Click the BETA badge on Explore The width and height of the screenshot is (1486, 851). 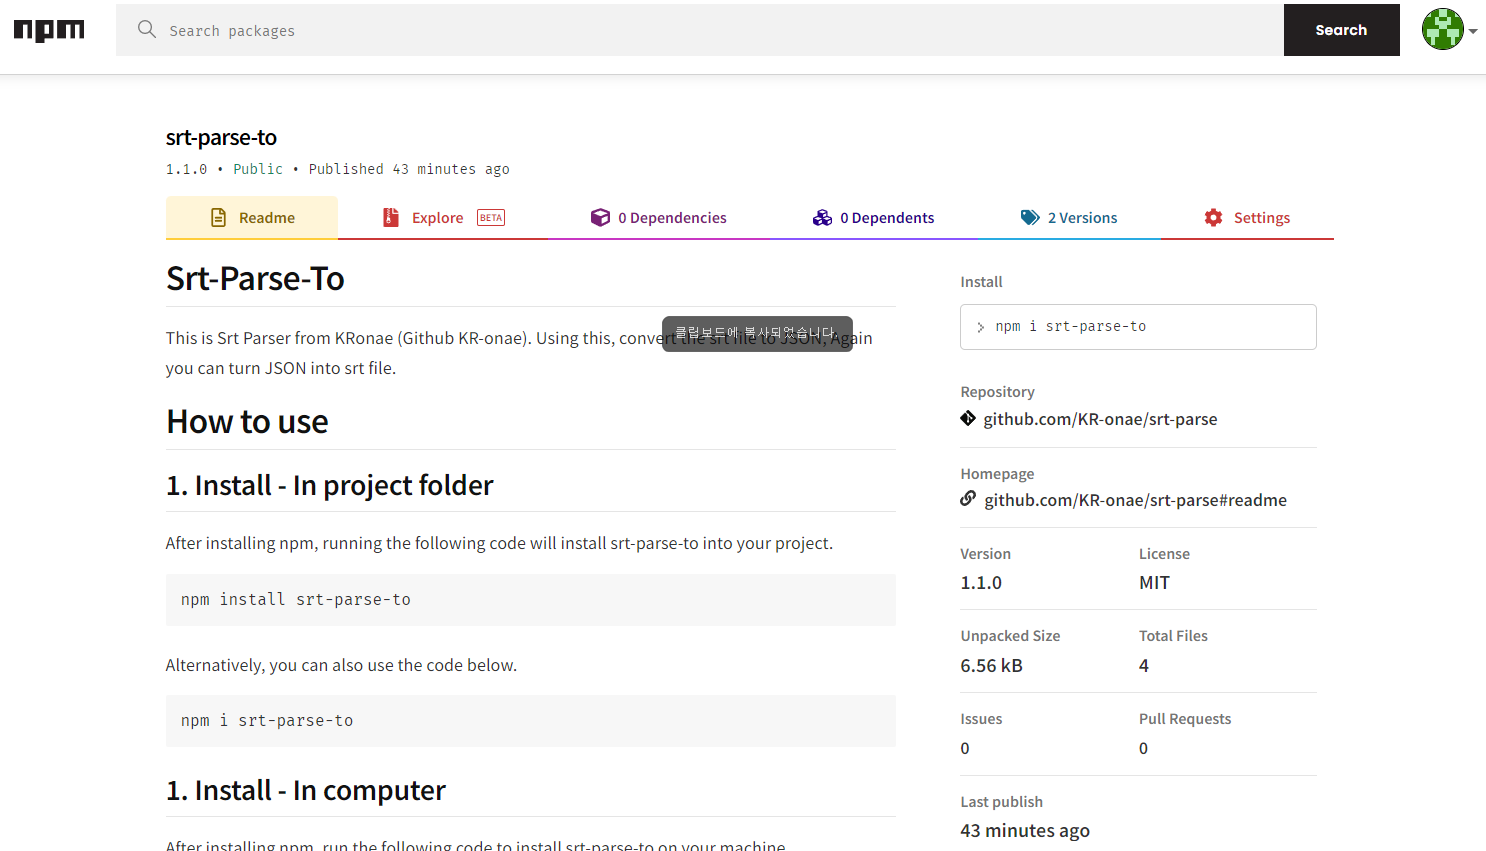click(x=491, y=217)
